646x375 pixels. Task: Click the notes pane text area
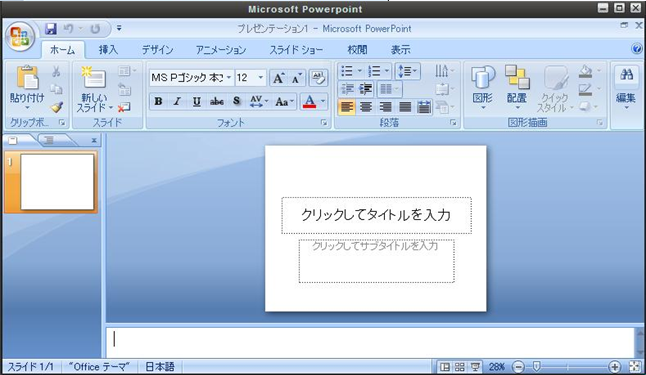pos(370,342)
